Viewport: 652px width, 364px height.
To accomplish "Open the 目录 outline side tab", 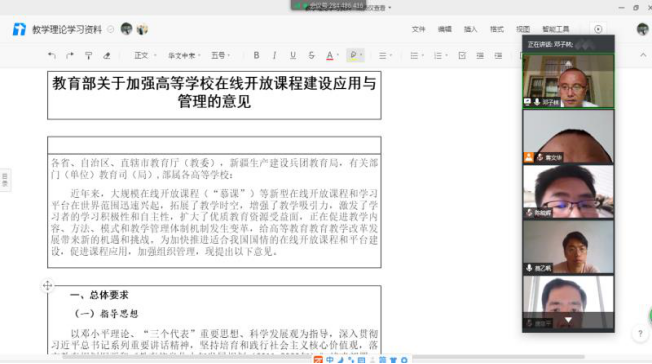I will tap(5, 180).
